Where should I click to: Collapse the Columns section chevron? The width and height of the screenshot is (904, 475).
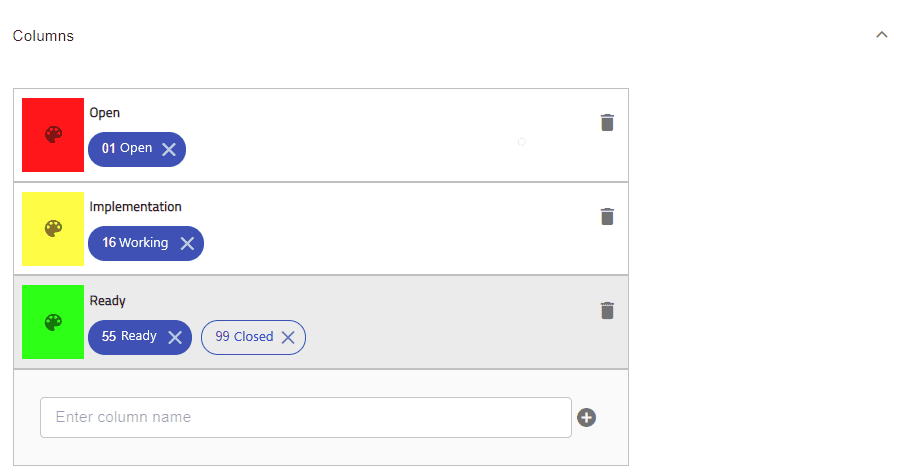click(x=882, y=35)
